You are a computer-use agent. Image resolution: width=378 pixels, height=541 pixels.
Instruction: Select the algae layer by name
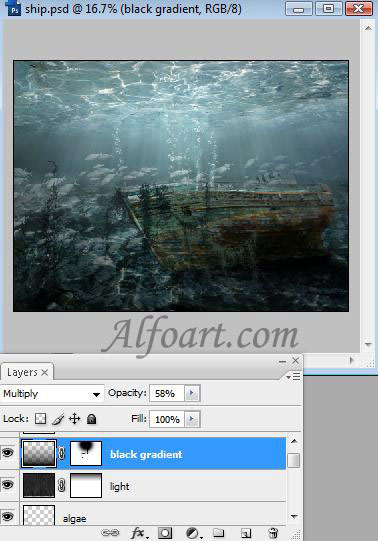coord(74,519)
